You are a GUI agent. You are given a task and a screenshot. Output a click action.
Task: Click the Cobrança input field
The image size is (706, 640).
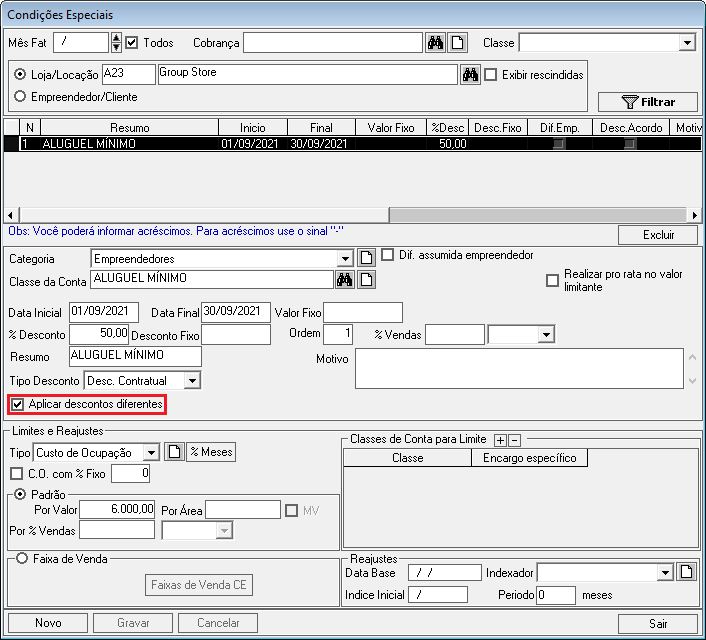coord(333,43)
